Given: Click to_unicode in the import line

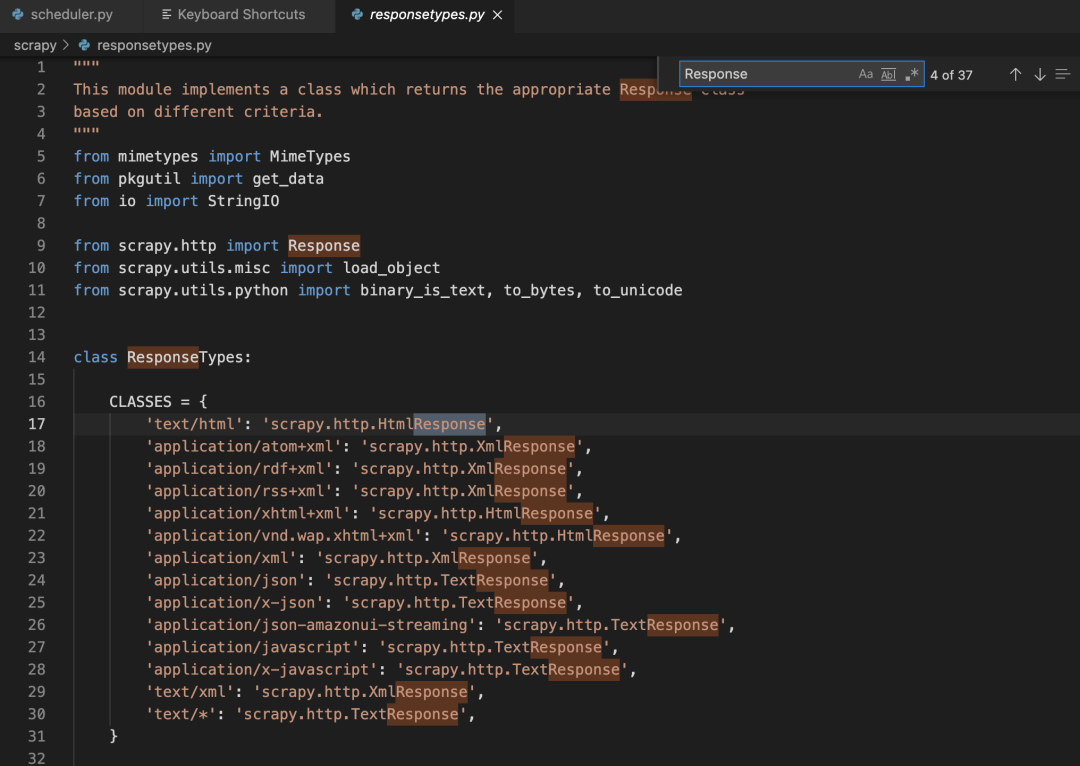Looking at the screenshot, I should click(x=638, y=291).
